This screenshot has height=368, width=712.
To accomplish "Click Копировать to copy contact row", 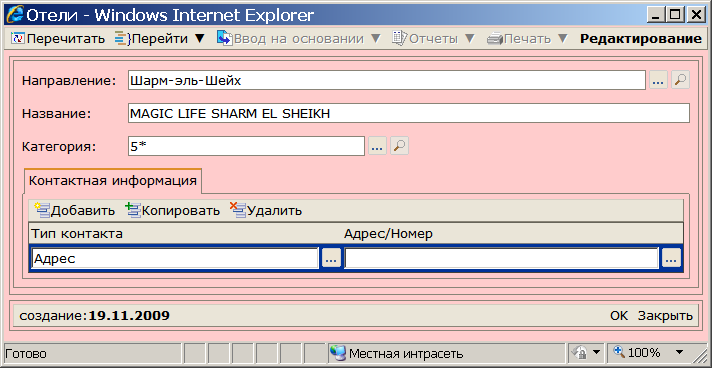I will [x=173, y=210].
